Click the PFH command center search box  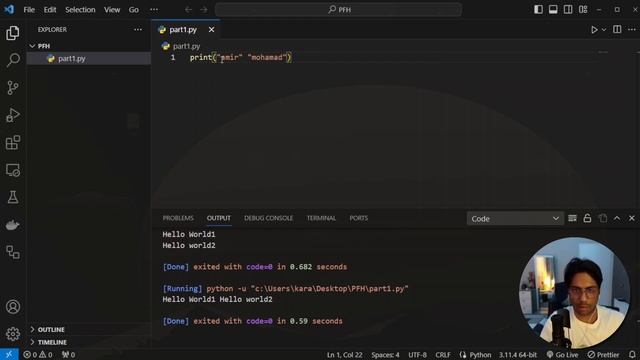338,9
